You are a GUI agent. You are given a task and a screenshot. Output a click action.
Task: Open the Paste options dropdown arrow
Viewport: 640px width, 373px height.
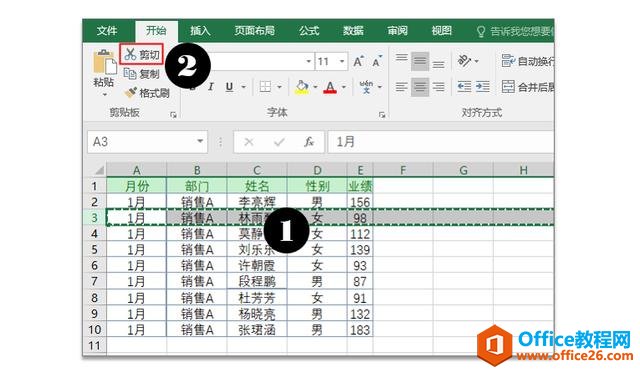(x=104, y=94)
